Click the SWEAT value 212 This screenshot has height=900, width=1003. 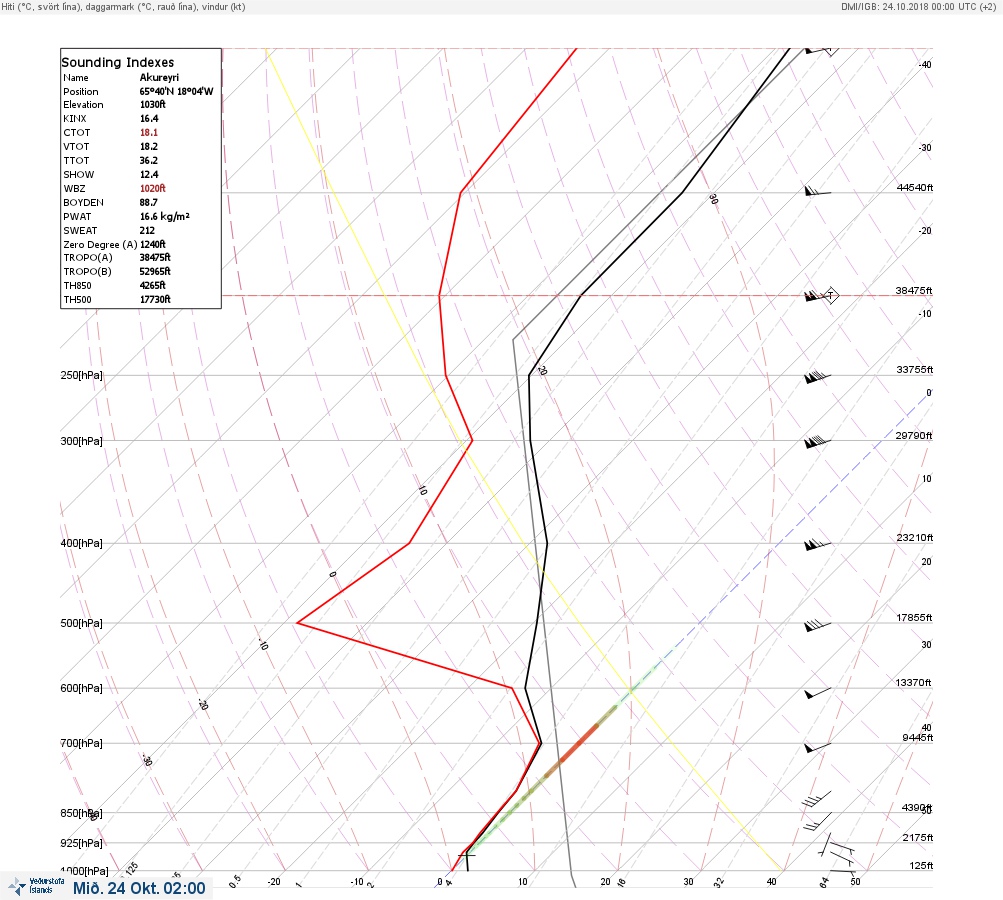pos(147,230)
